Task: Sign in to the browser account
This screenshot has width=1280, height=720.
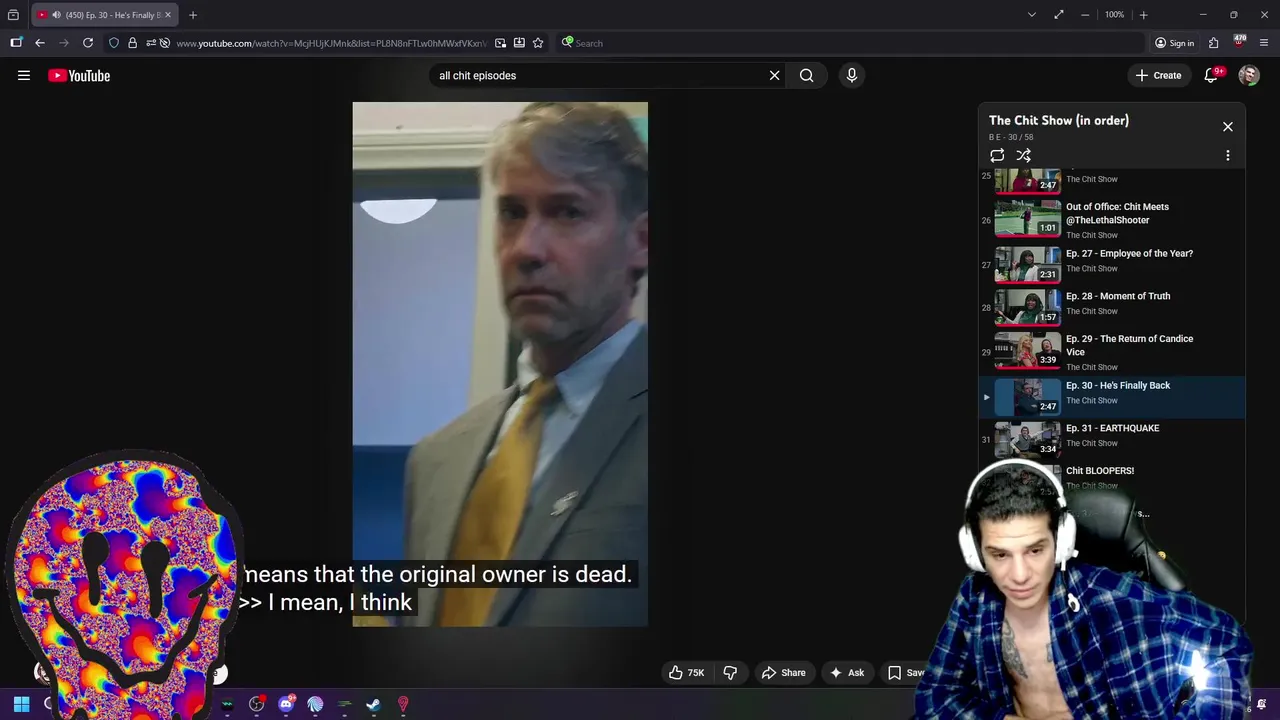Action: pyautogui.click(x=1175, y=43)
